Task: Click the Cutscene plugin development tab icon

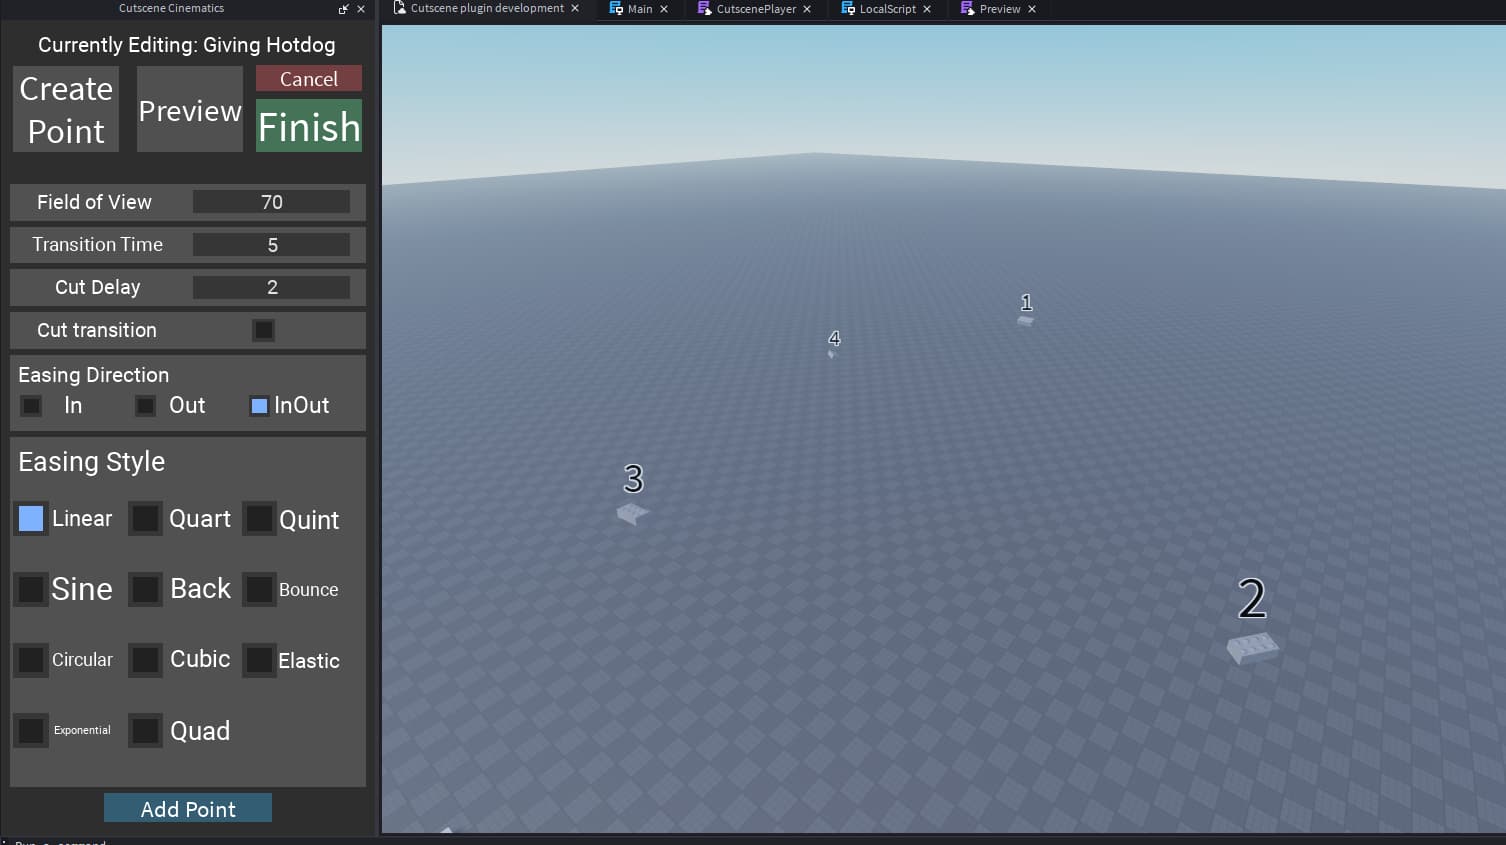Action: coord(400,8)
